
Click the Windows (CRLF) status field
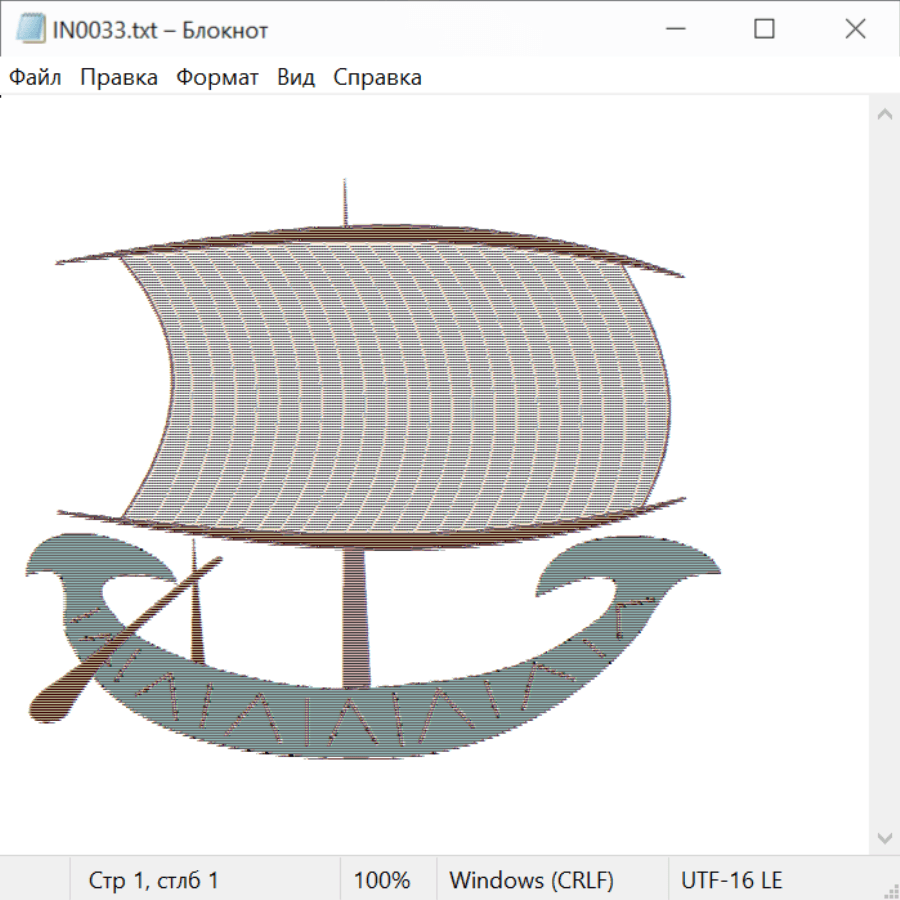[x=531, y=880]
